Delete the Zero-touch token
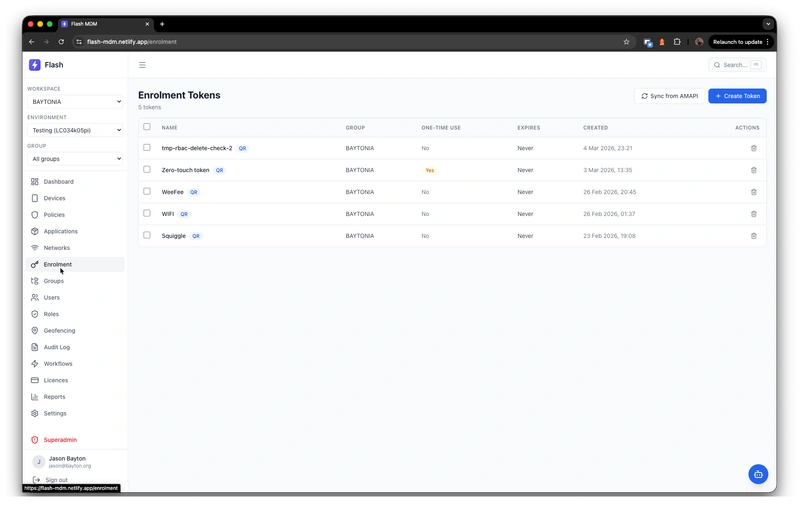This screenshot has height=523, width=800. 754,170
